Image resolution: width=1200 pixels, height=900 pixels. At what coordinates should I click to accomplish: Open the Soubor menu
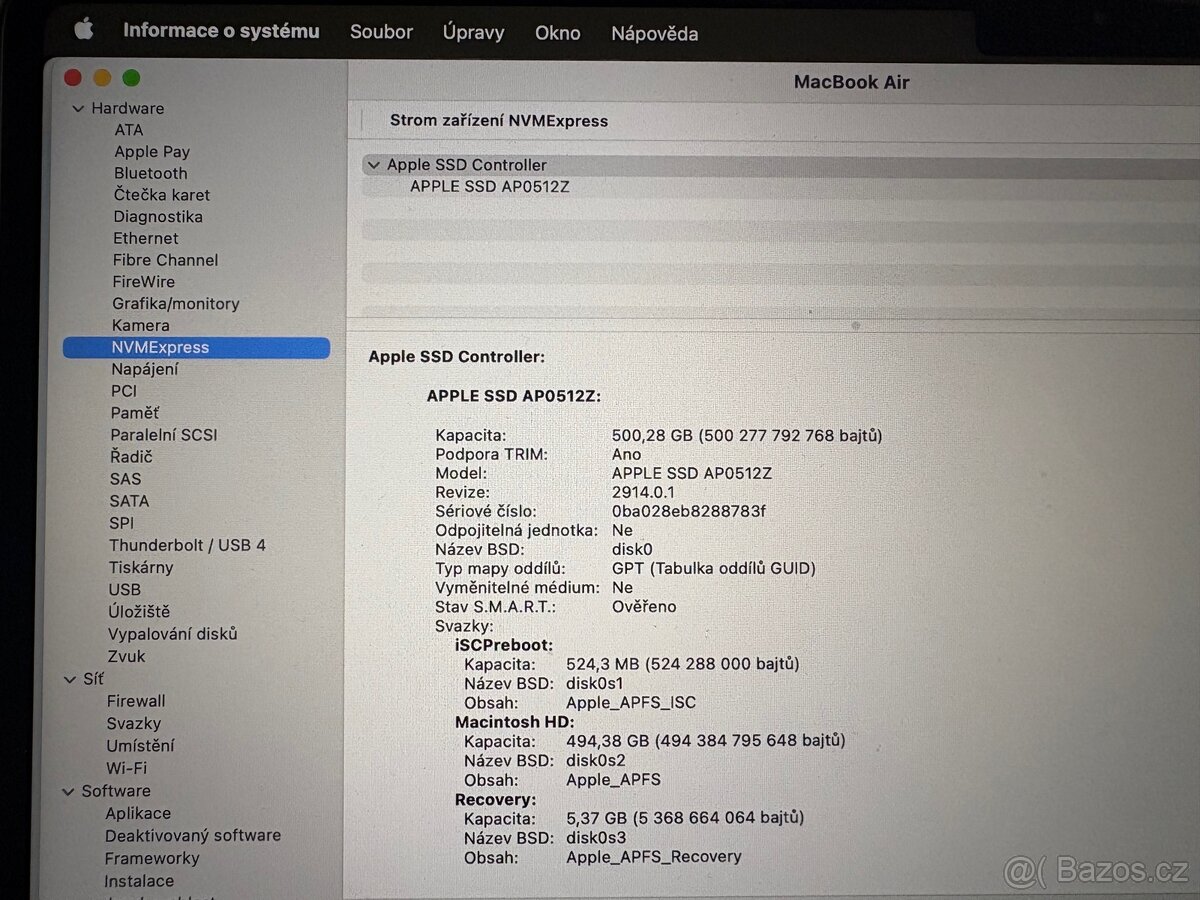[x=381, y=32]
